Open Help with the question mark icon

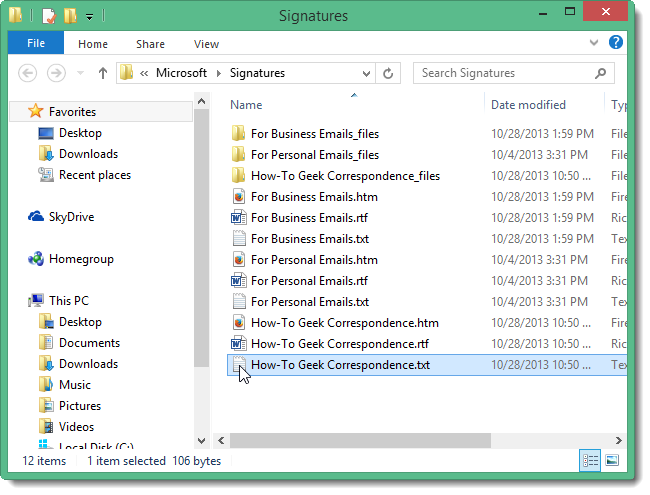[616, 42]
